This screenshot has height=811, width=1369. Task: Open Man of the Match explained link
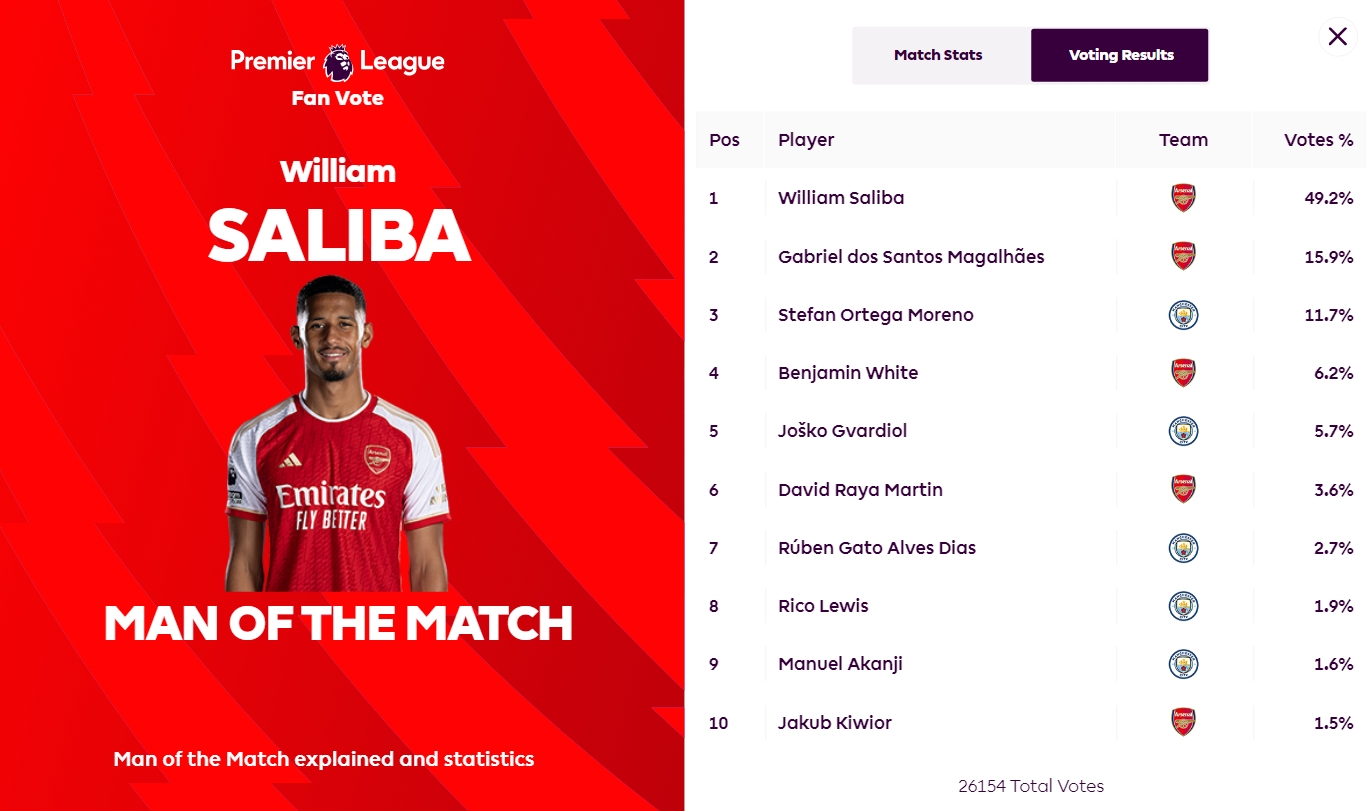click(x=324, y=759)
